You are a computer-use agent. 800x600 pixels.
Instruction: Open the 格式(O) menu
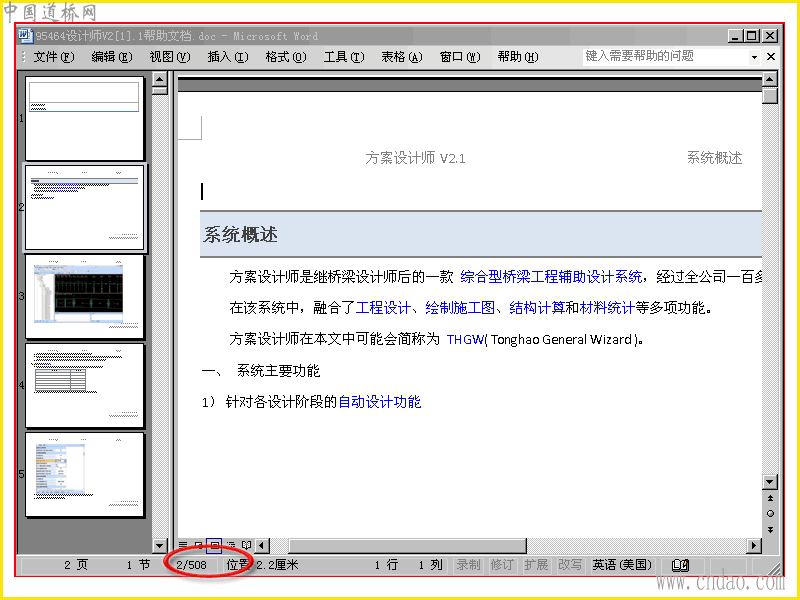click(286, 57)
